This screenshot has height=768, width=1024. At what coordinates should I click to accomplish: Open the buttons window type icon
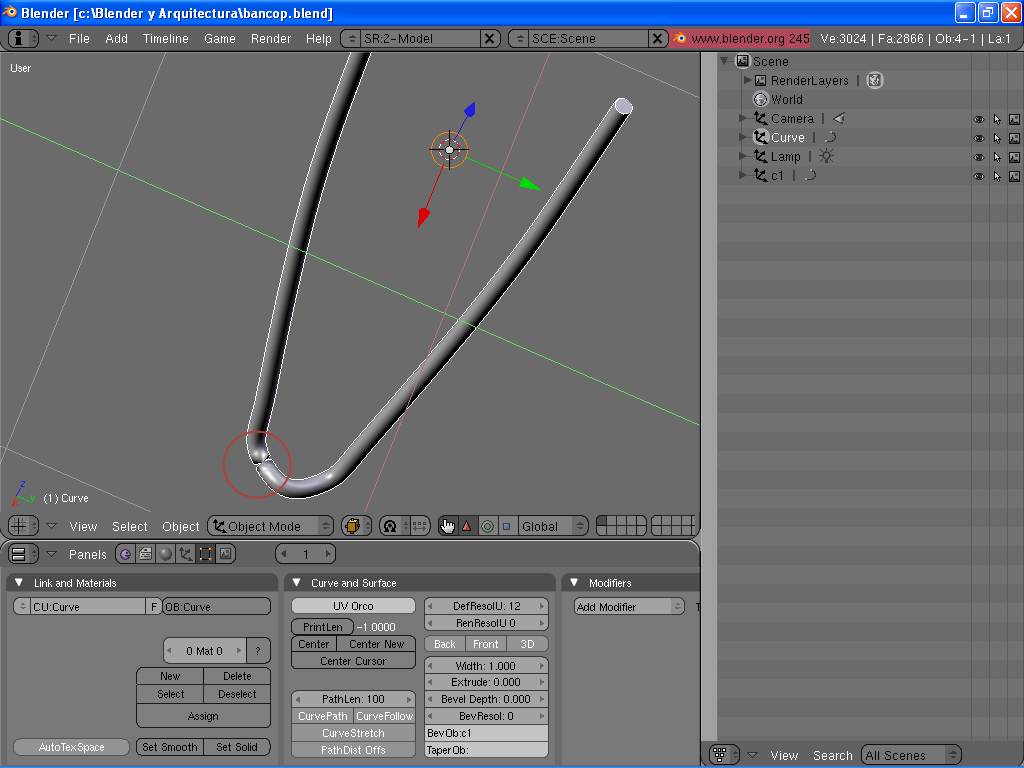point(23,554)
